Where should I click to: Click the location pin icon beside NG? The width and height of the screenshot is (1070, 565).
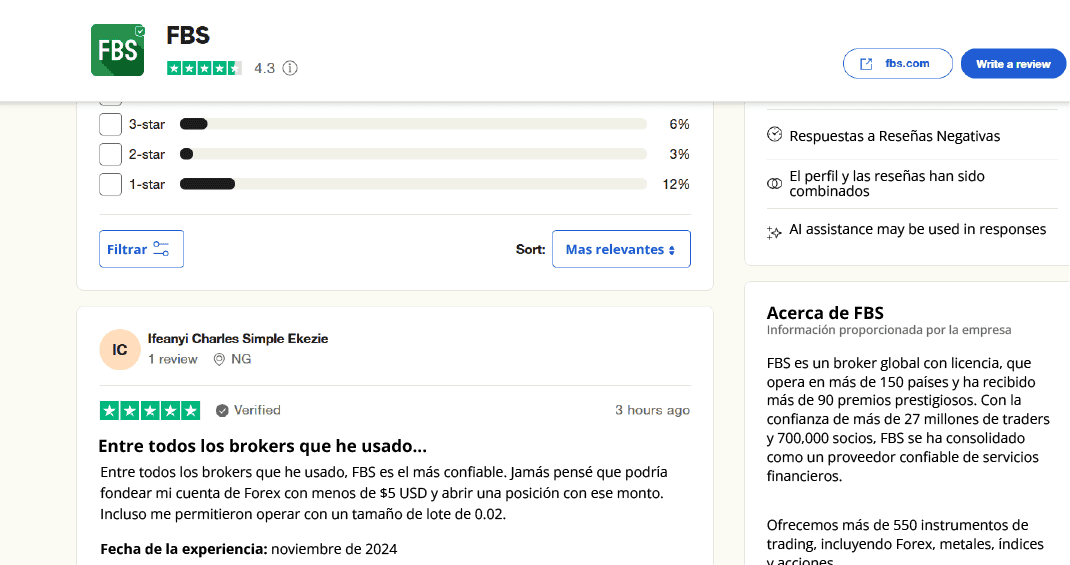pyautogui.click(x=219, y=359)
